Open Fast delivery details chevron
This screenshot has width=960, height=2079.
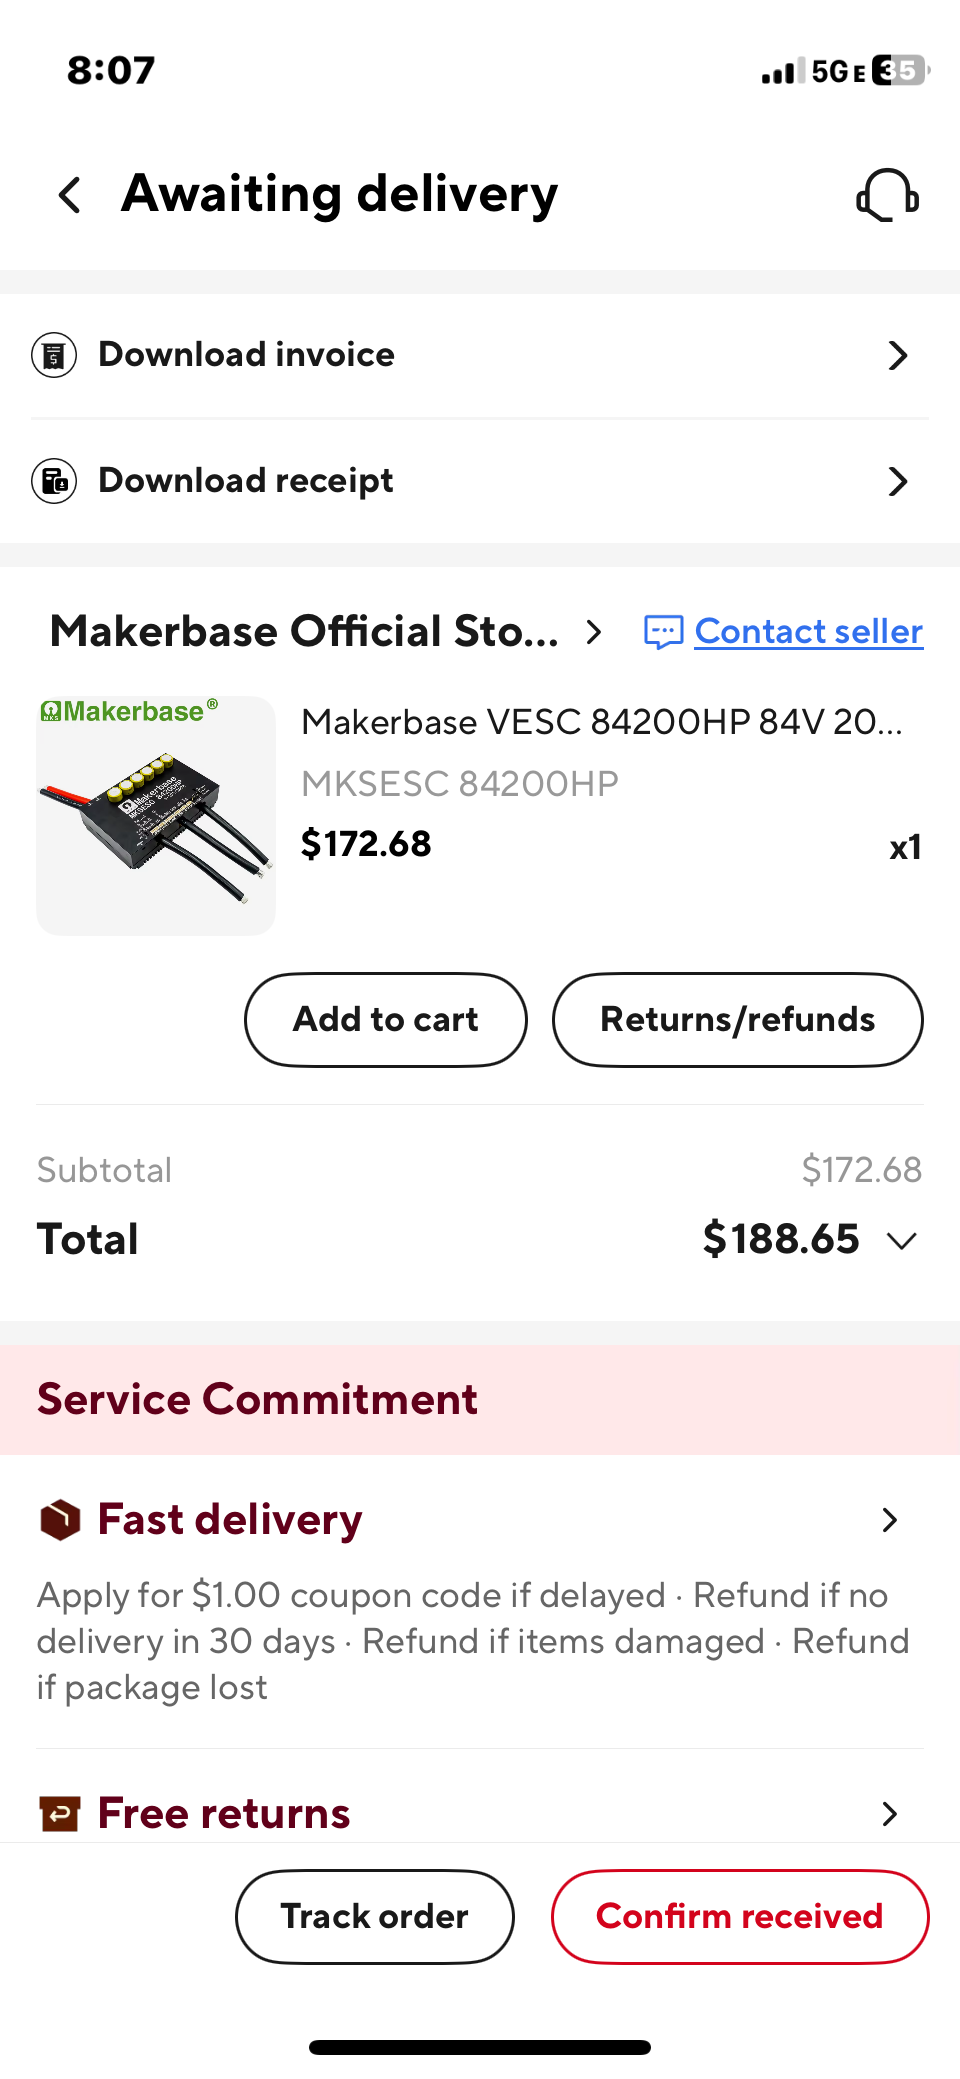tap(889, 1520)
